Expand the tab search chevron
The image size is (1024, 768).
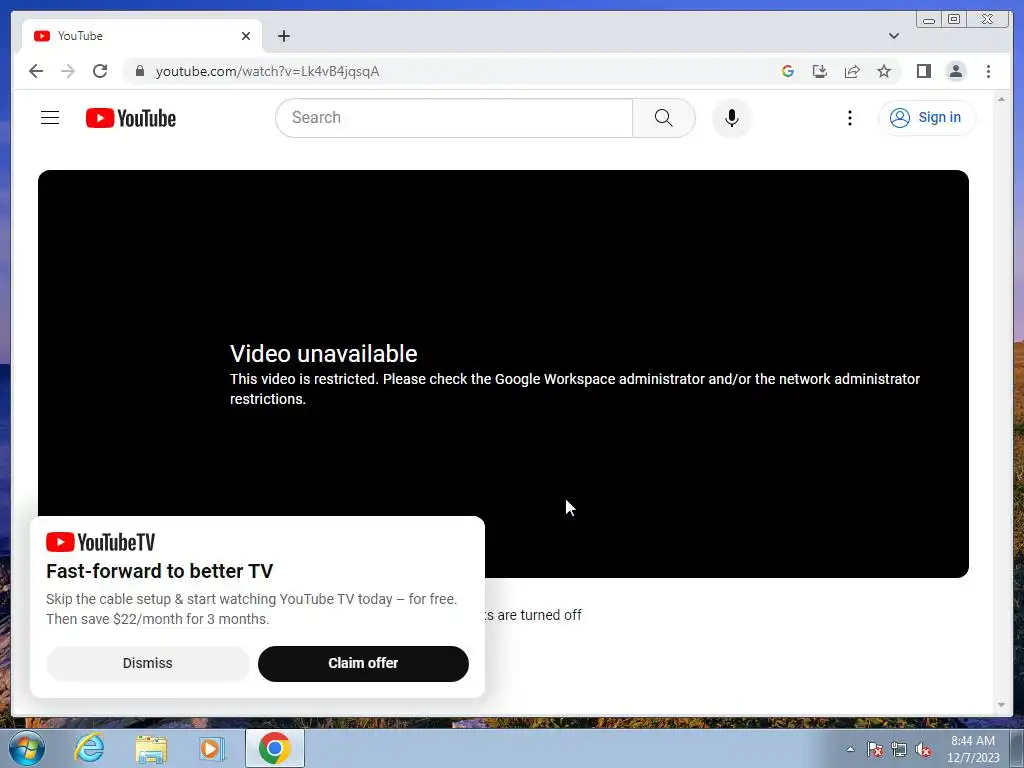893,36
